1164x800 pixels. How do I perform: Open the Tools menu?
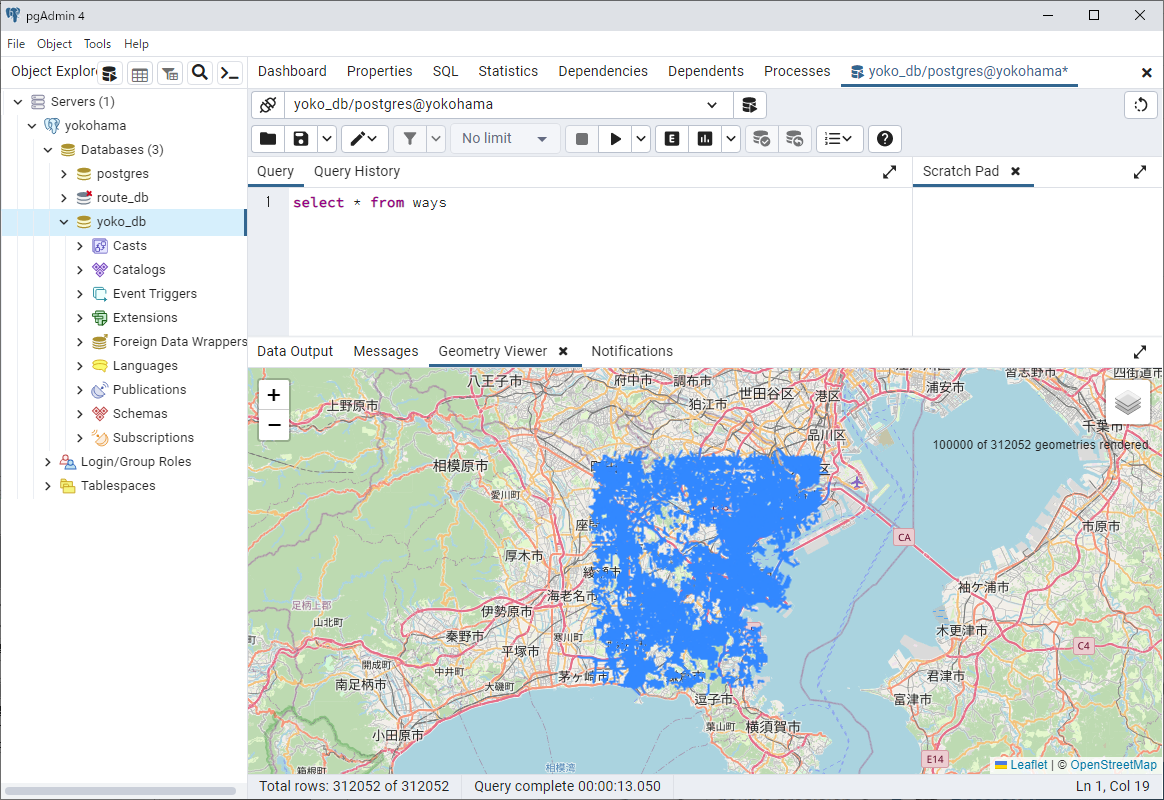[97, 44]
